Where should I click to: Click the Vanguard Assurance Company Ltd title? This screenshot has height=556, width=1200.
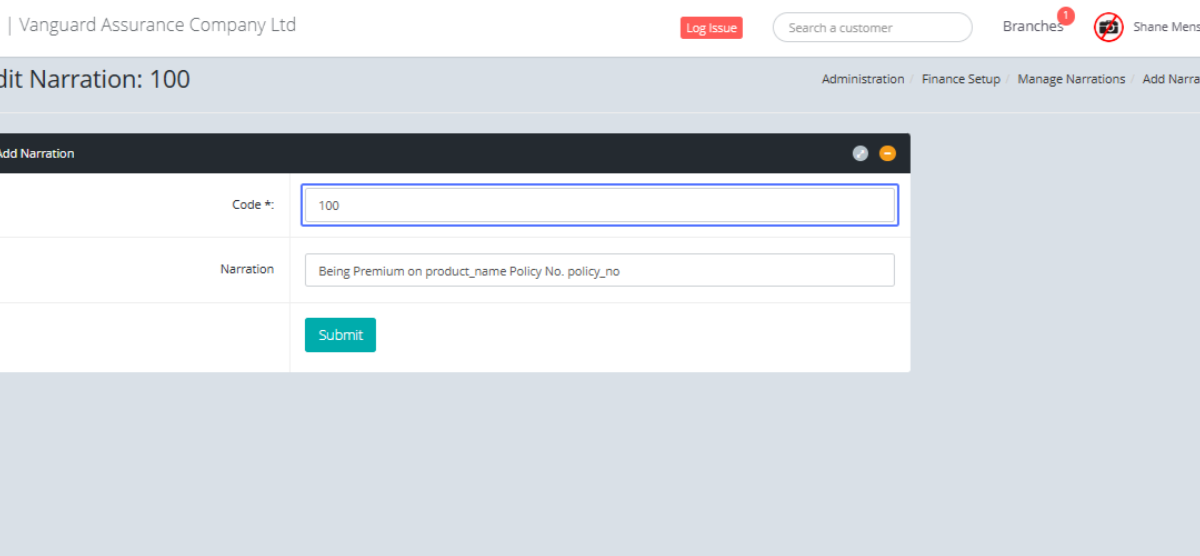click(x=157, y=26)
